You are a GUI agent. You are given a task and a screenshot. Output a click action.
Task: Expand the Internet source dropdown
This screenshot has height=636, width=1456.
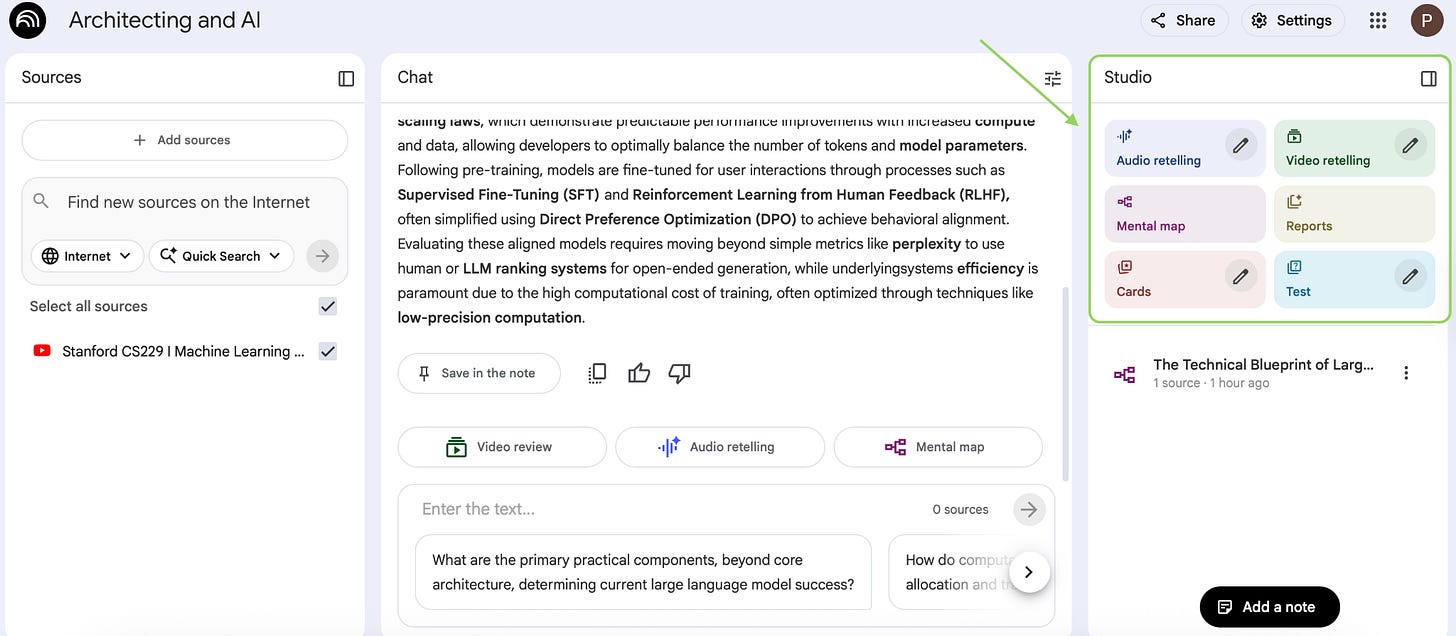[87, 256]
